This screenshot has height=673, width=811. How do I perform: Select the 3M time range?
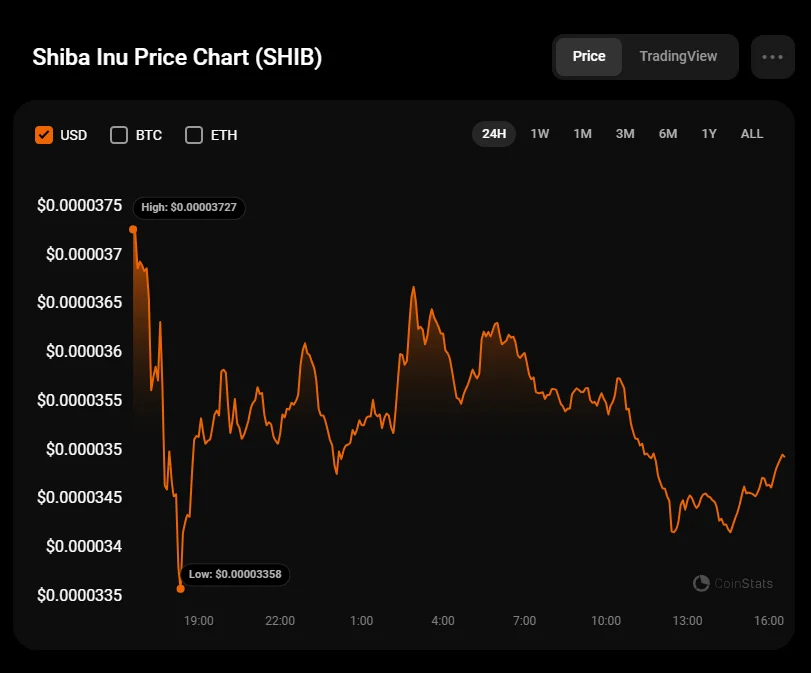tap(625, 134)
